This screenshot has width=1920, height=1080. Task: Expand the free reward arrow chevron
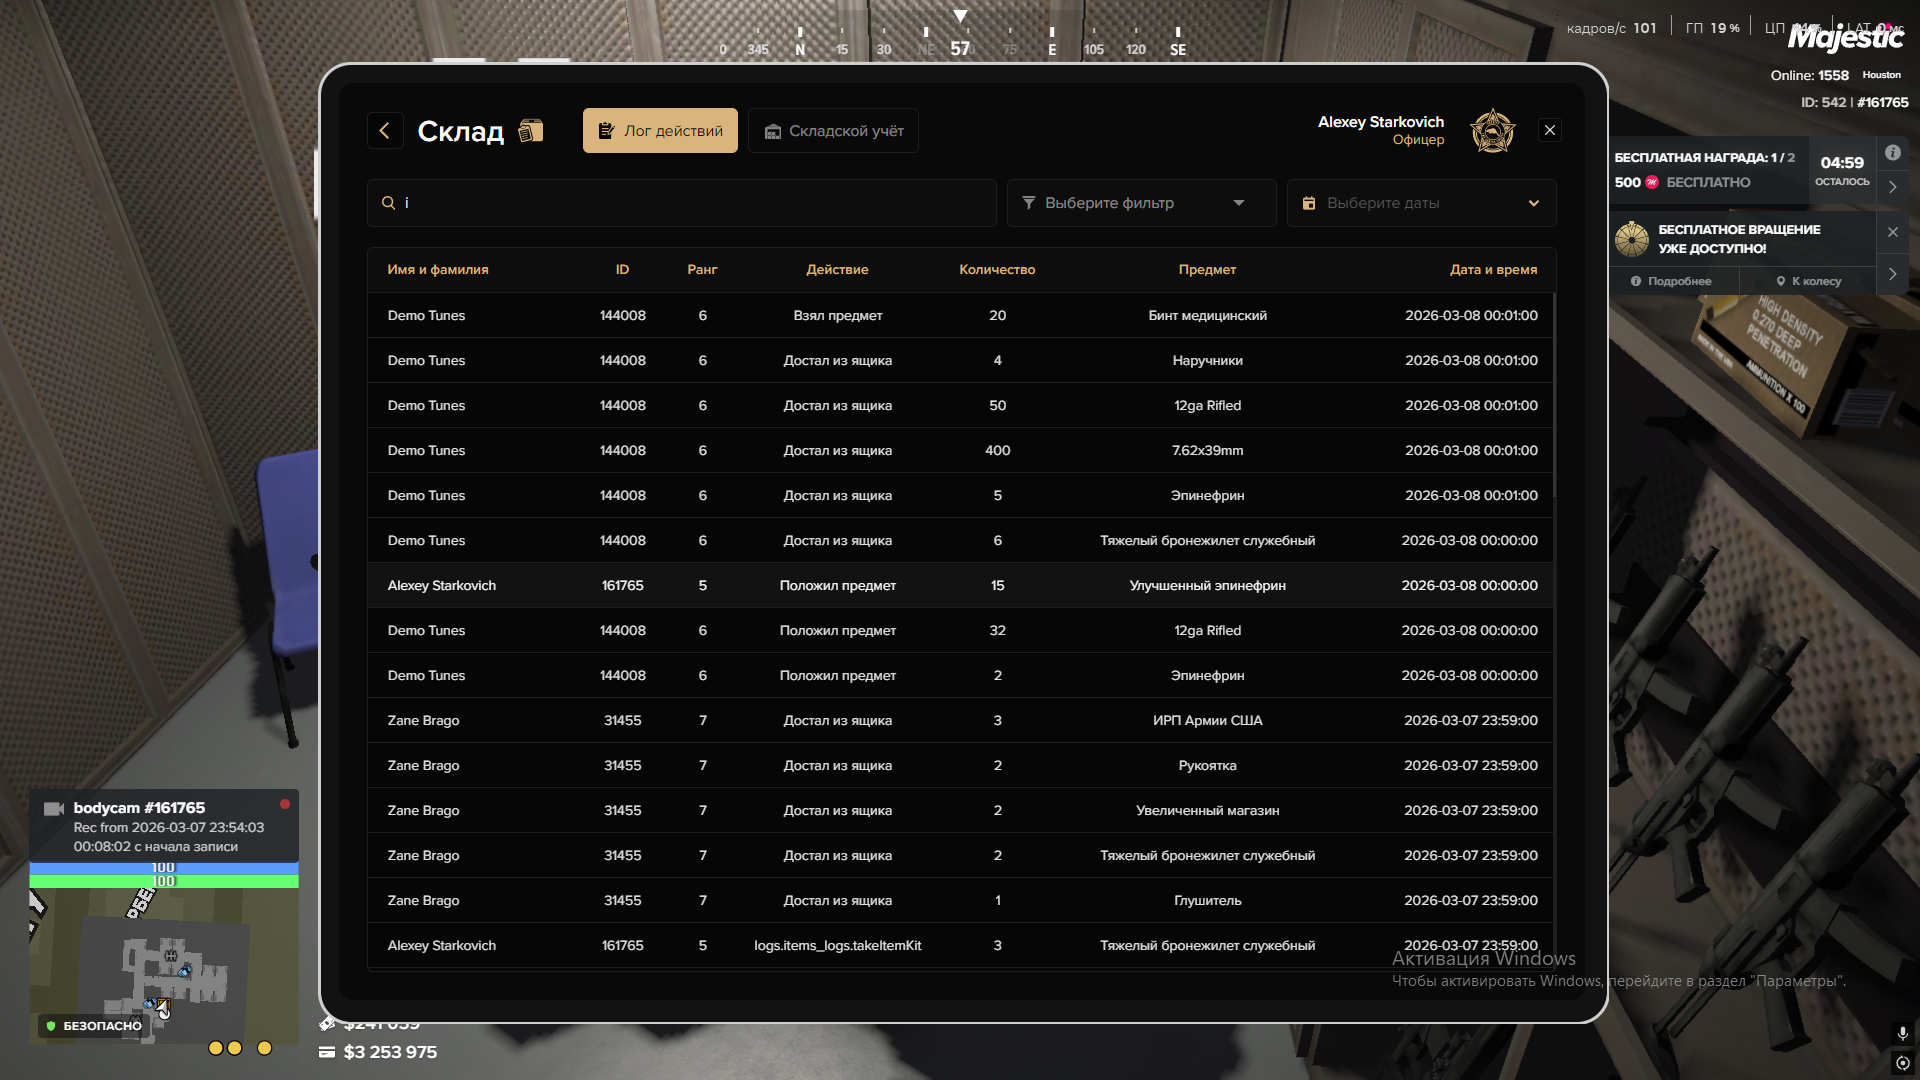tap(1892, 187)
